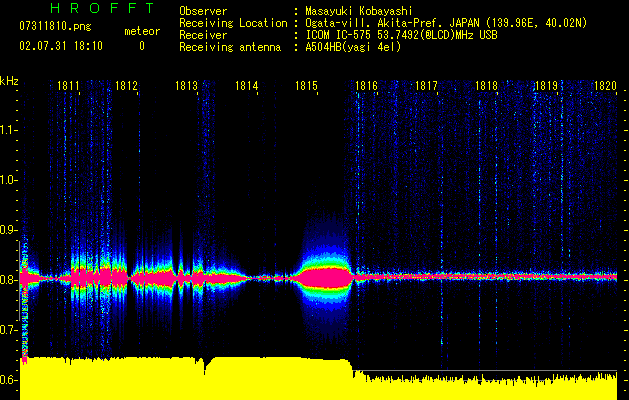Click the 1815 time marker
This screenshot has height=400, width=629.
(x=306, y=86)
